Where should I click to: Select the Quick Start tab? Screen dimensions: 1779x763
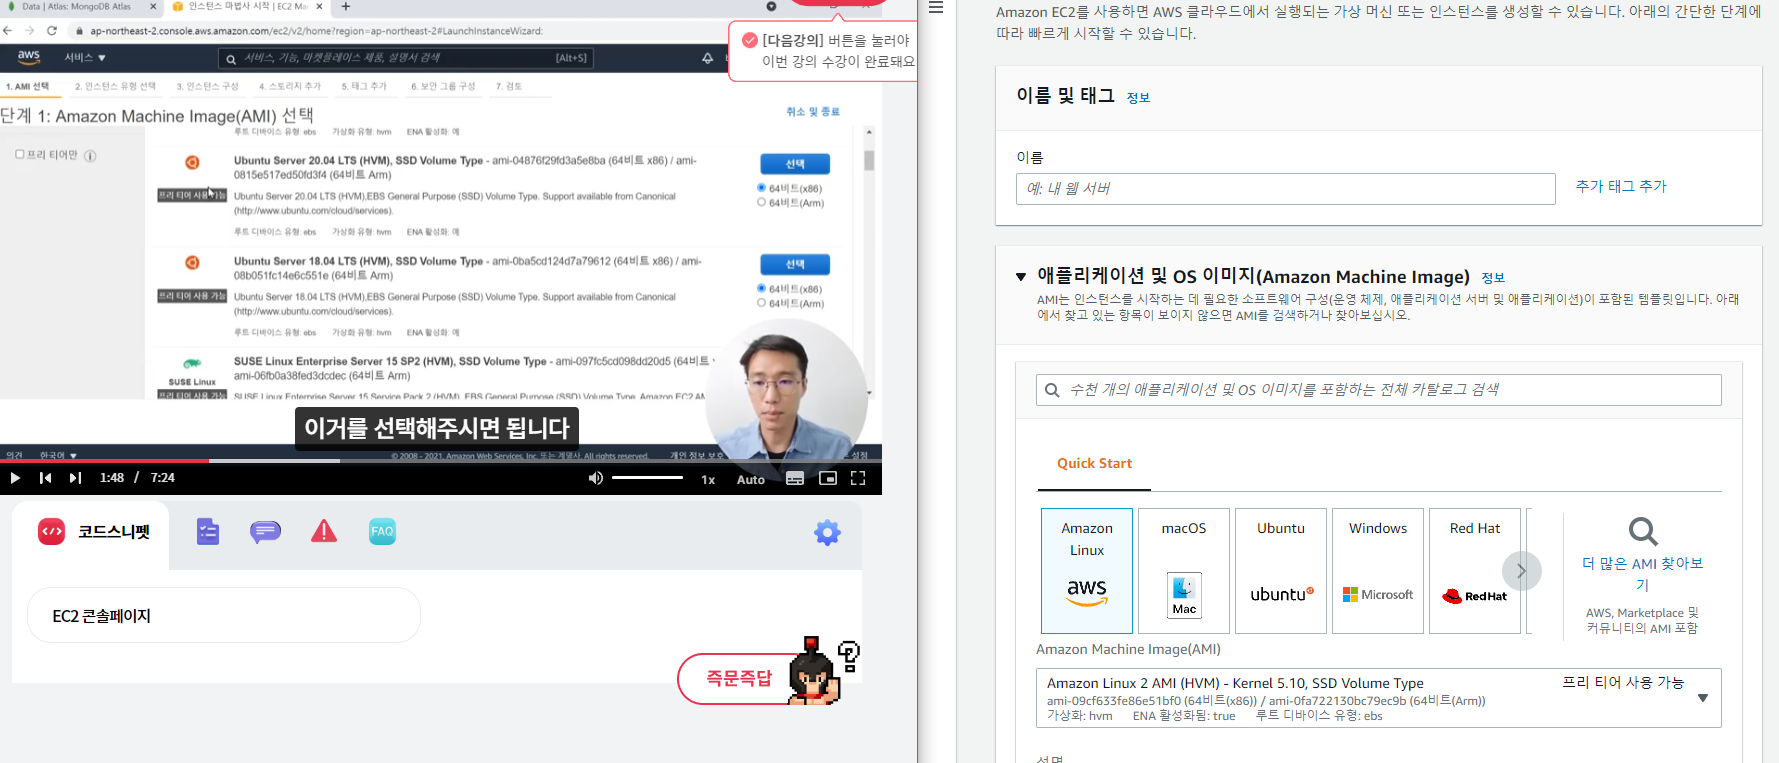(x=1094, y=464)
